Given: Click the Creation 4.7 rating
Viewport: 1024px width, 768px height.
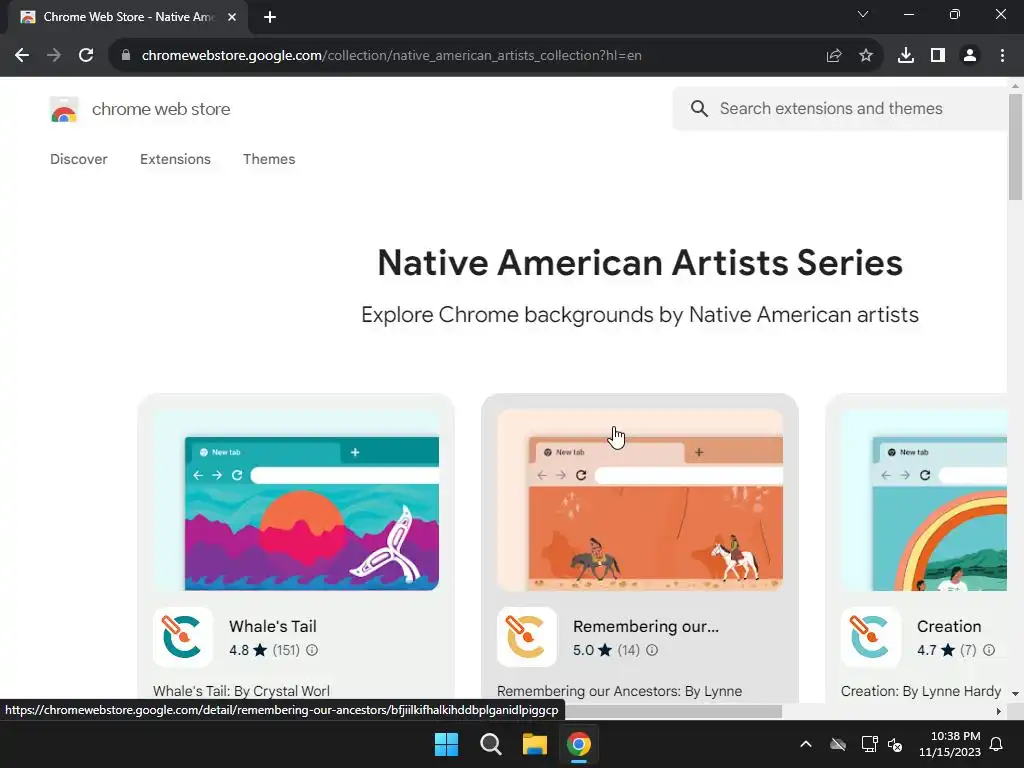Looking at the screenshot, I should (936, 650).
